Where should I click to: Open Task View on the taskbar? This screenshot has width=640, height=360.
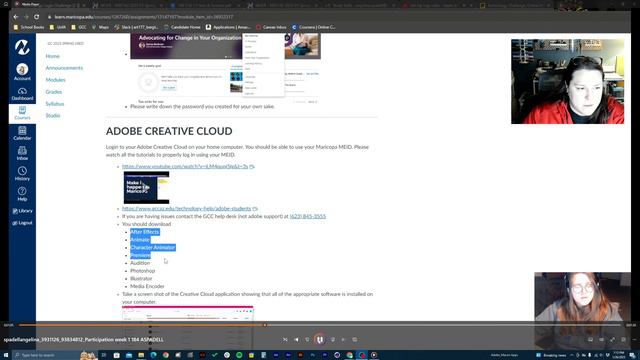(x=104, y=355)
